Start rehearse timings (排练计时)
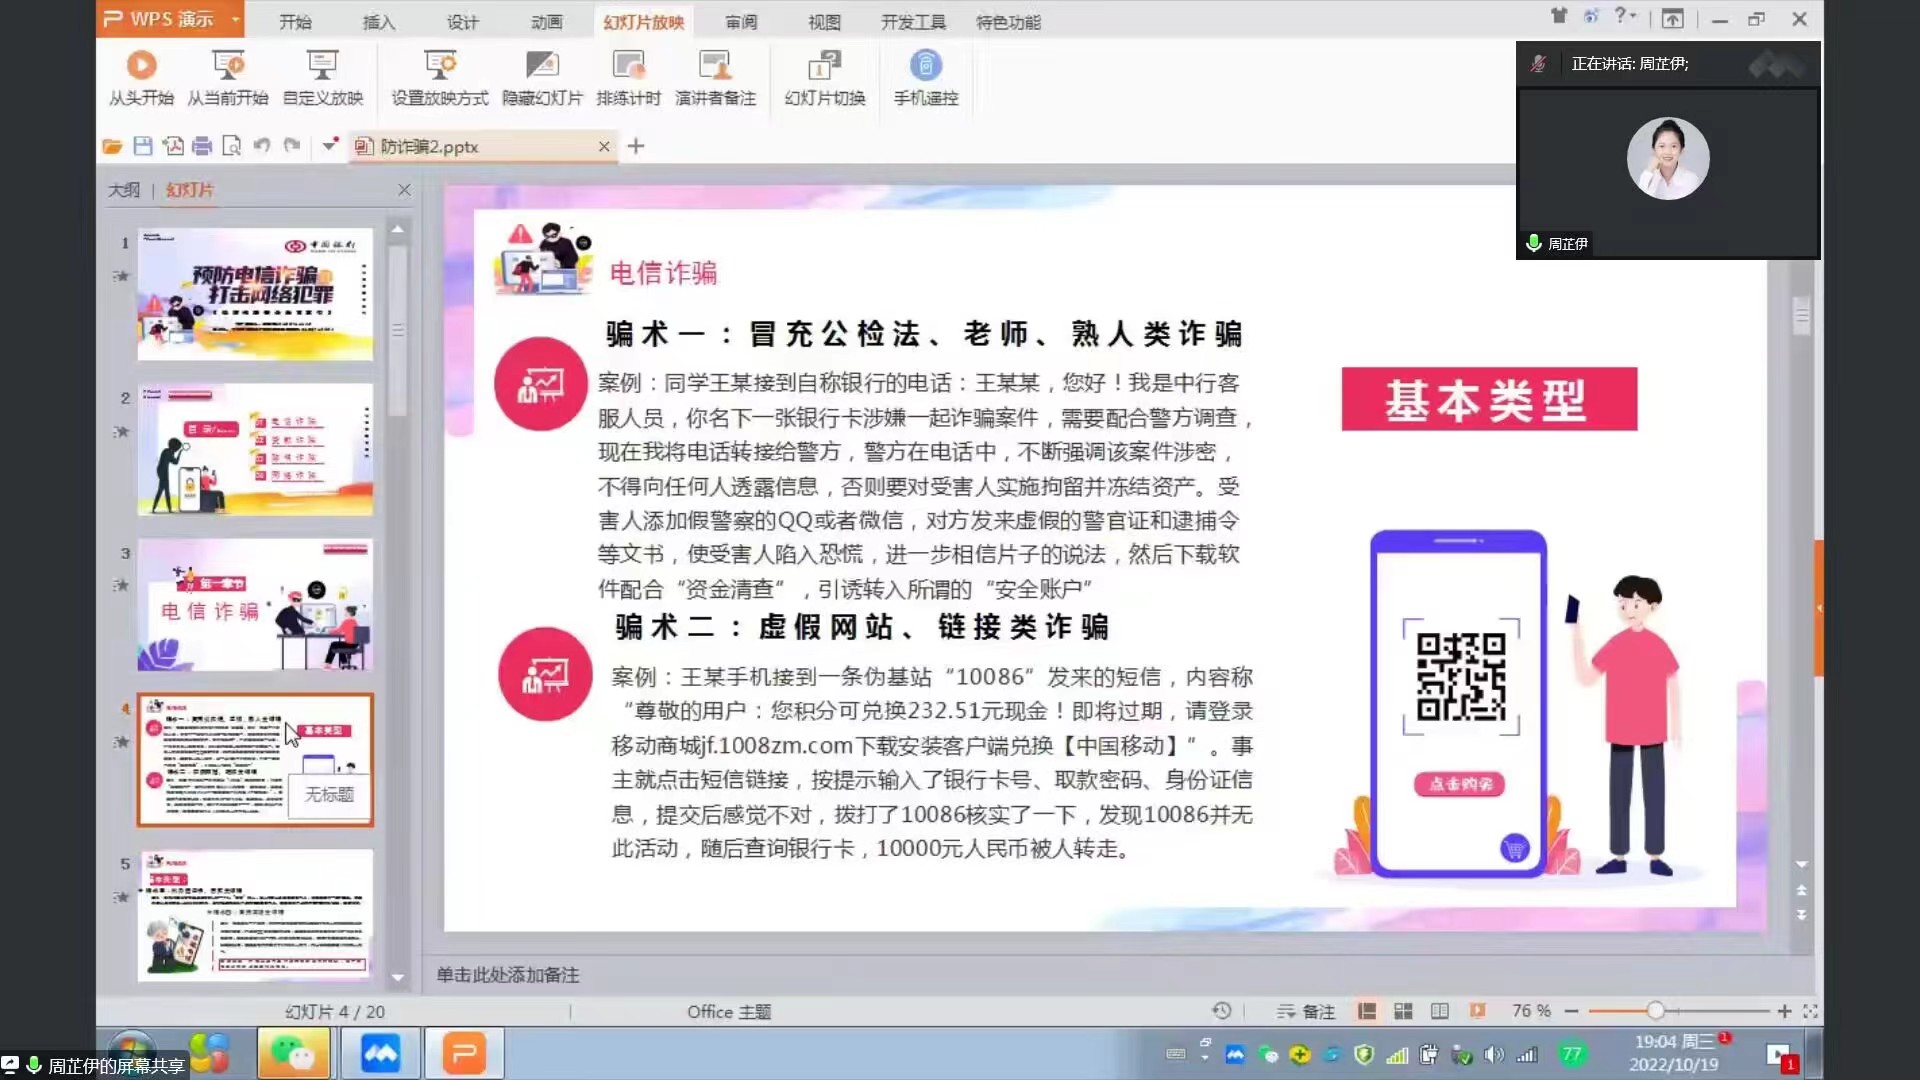This screenshot has height=1080, width=1920. 628,78
